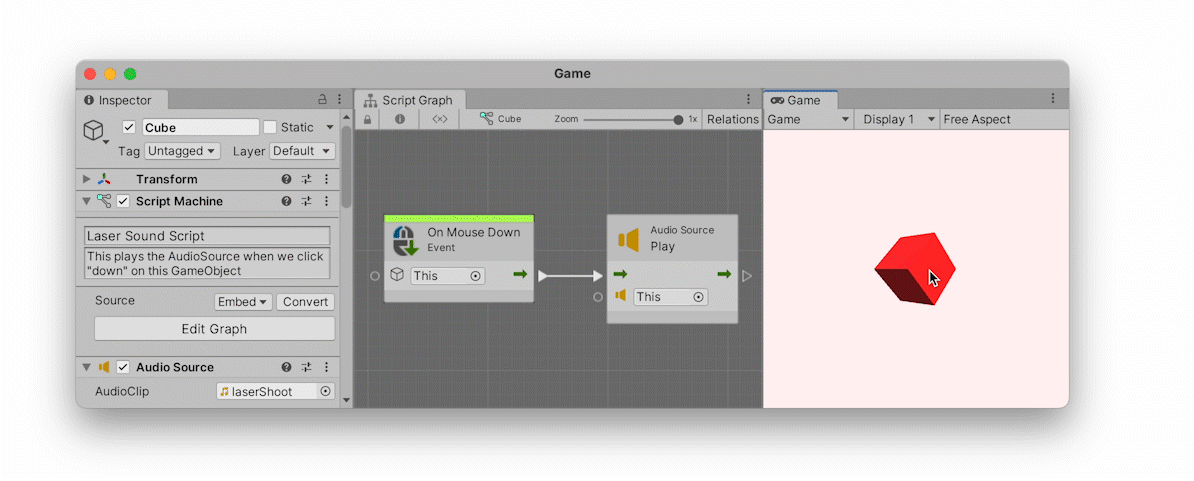Click the Convert button

click(305, 302)
